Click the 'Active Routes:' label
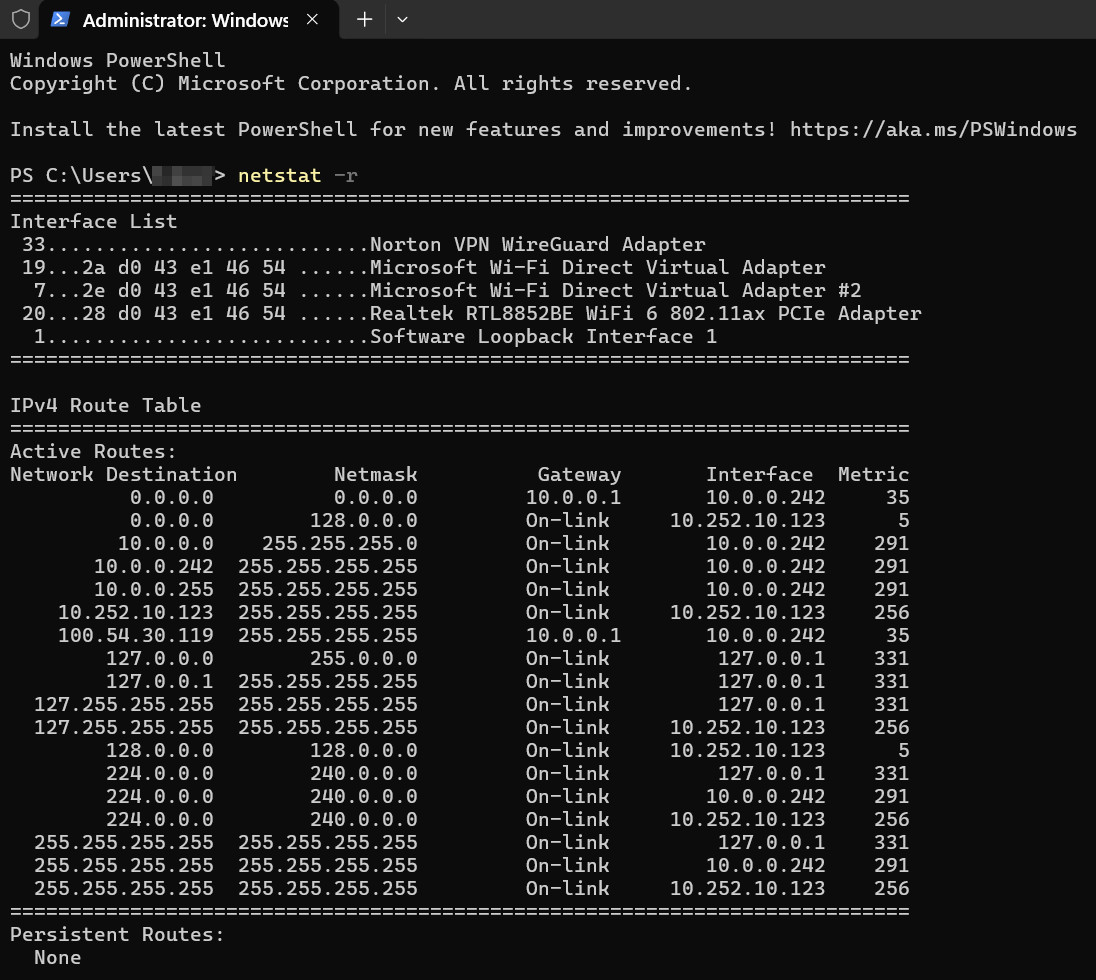Viewport: 1096px width, 980px height. 94,452
